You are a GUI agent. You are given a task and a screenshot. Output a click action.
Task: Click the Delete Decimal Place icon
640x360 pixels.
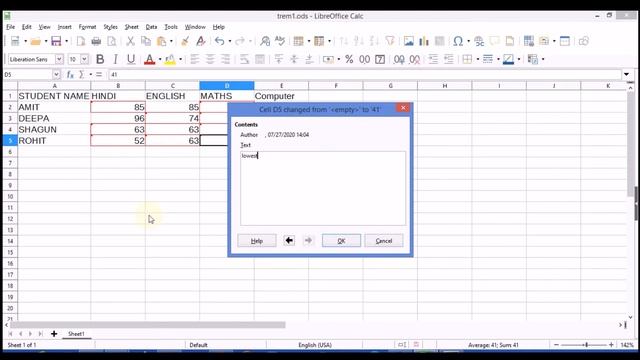(x=414, y=59)
